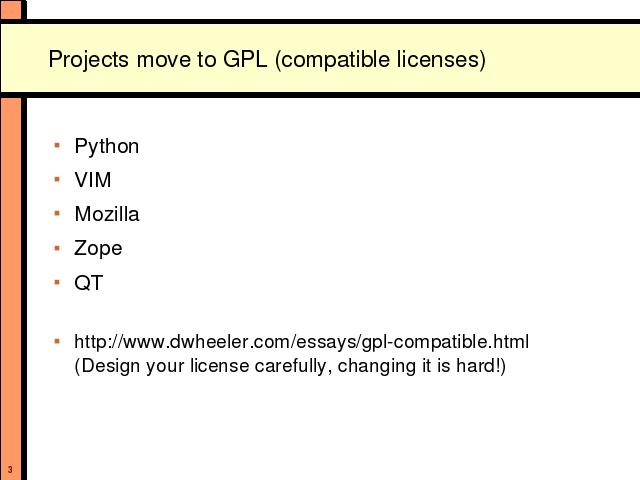The image size is (640, 480).
Task: Click the word 'GPL' in the title
Action: [245, 59]
